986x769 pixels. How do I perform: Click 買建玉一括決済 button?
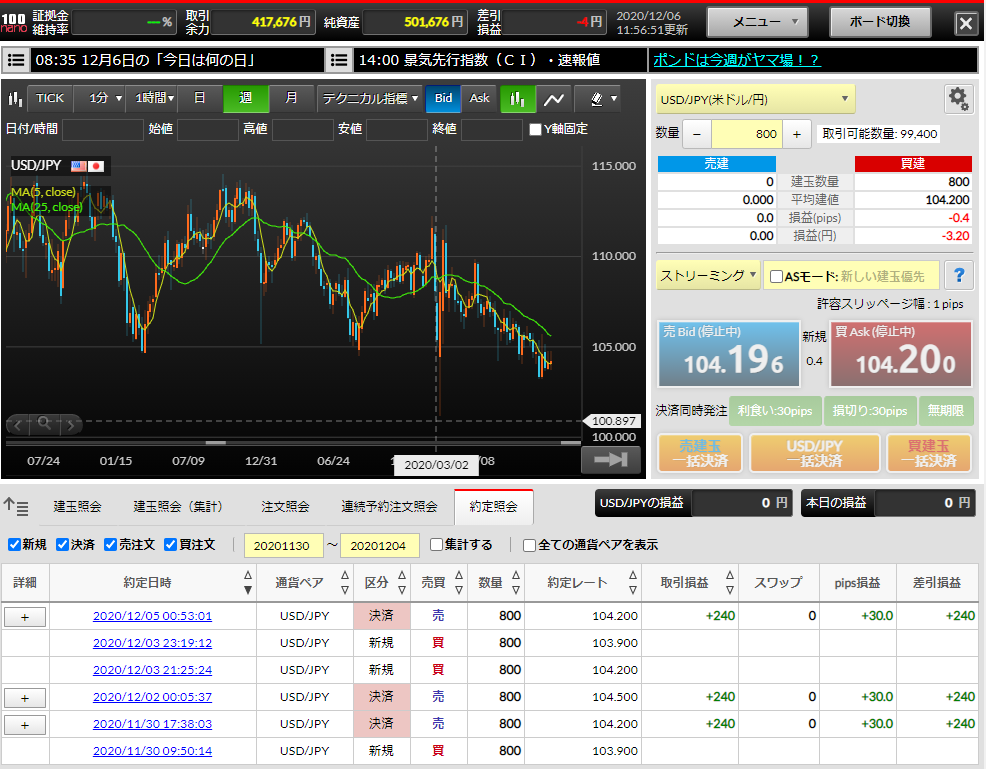tap(929, 453)
